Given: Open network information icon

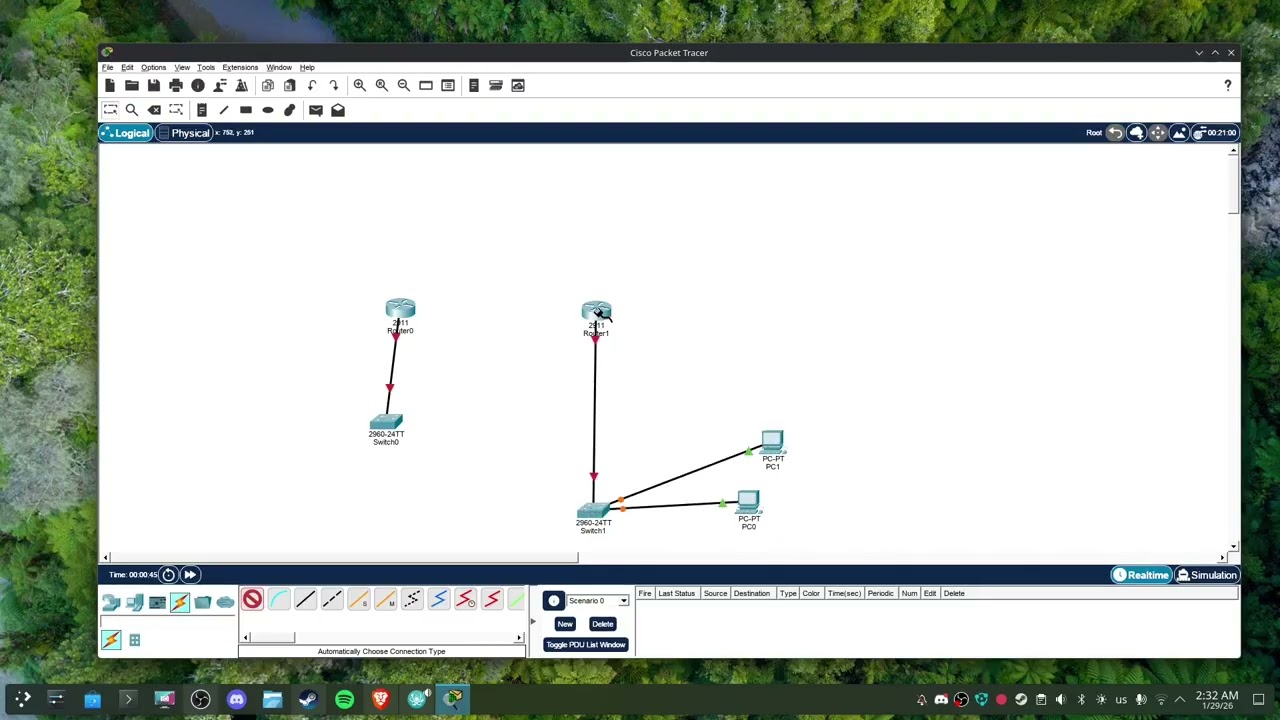Looking at the screenshot, I should (x=198, y=86).
